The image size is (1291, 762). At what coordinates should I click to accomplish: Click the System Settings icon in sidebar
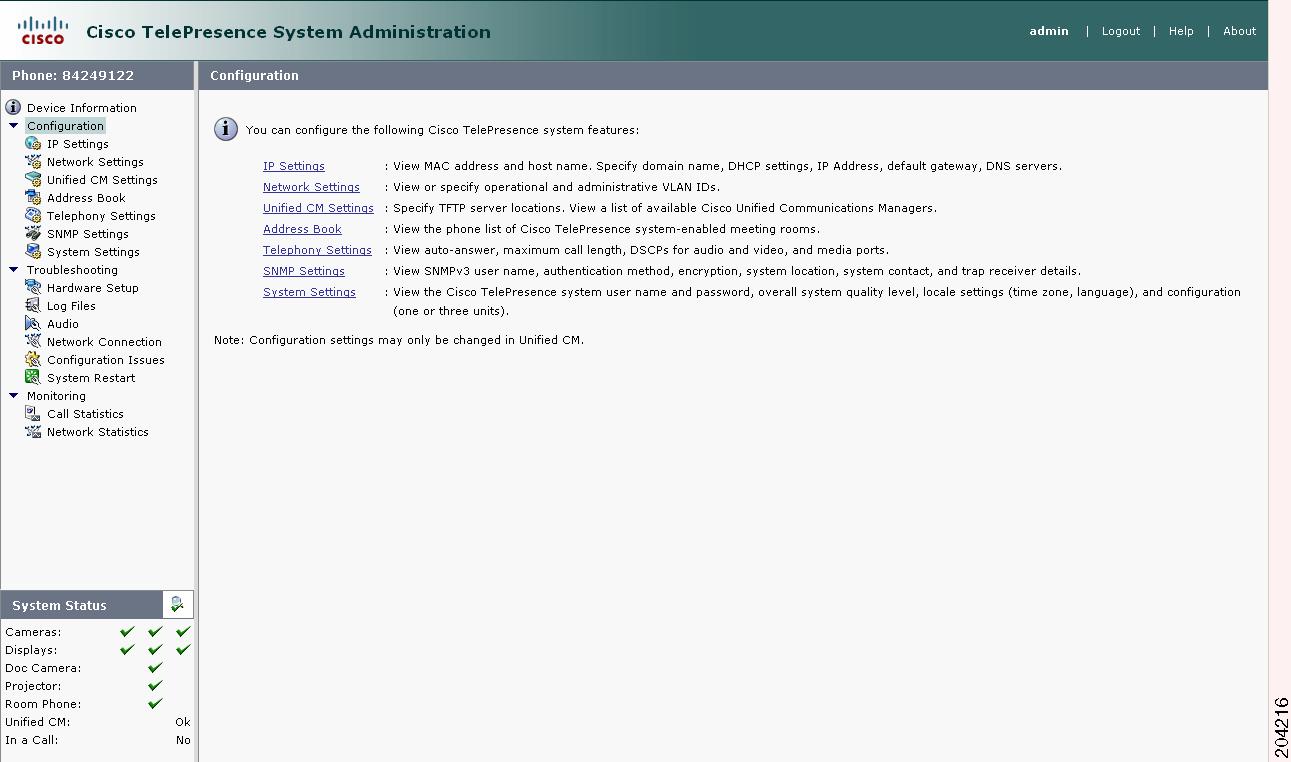33,251
